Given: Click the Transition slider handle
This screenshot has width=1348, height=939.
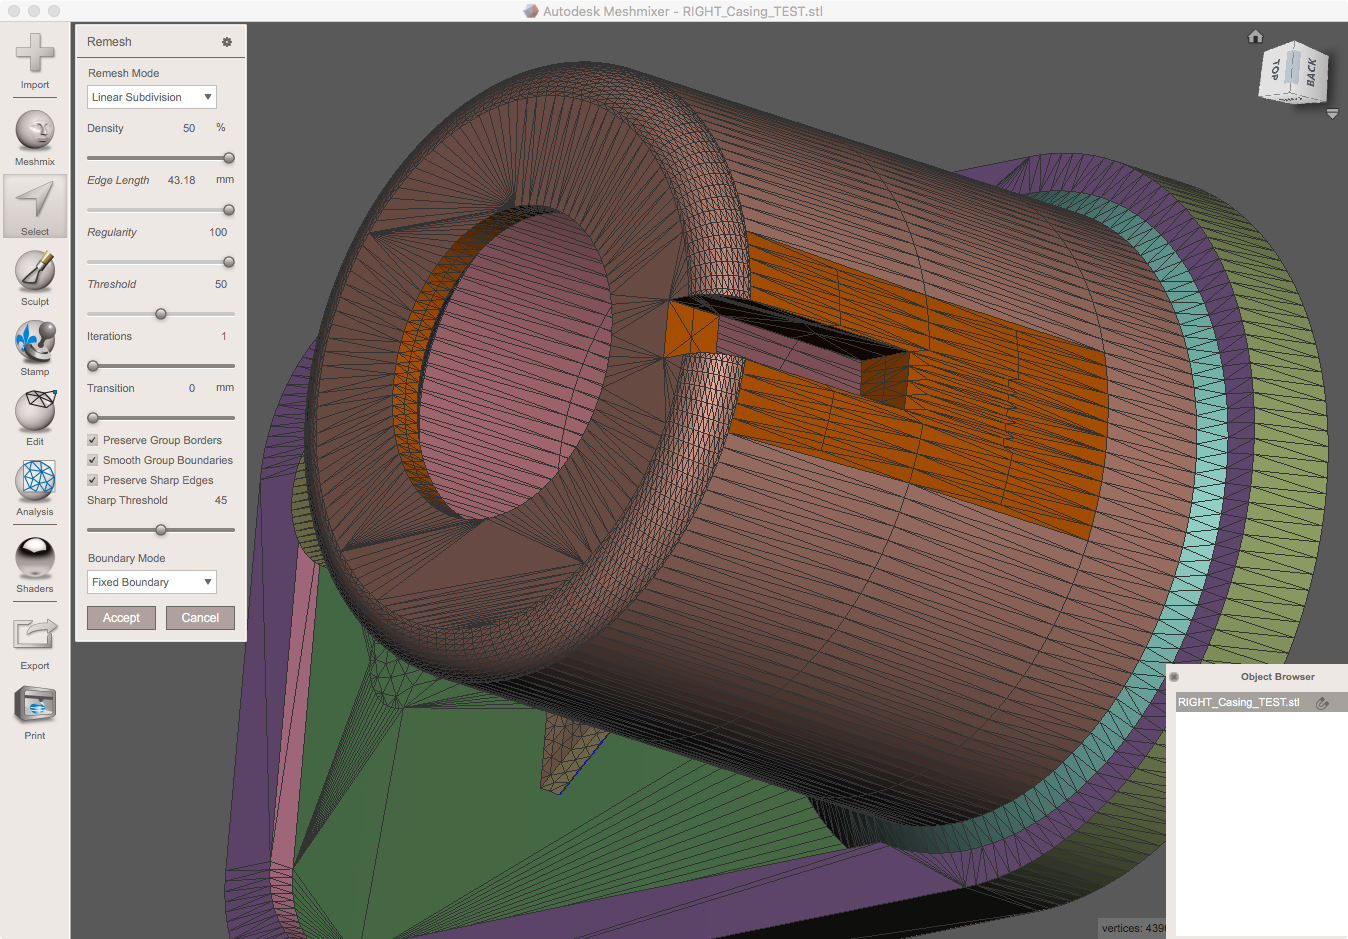Looking at the screenshot, I should [93, 418].
